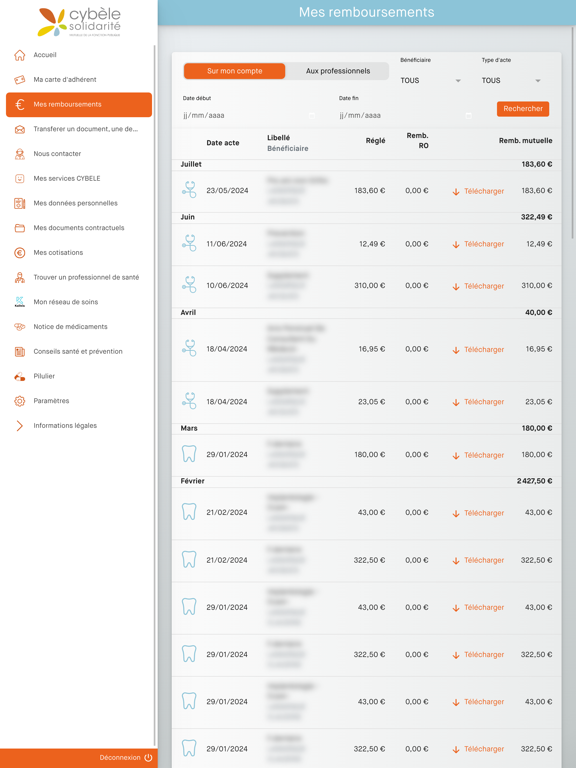Open the Ma carte d'adhérent card icon
This screenshot has height=768, width=576.
pyautogui.click(x=20, y=79)
